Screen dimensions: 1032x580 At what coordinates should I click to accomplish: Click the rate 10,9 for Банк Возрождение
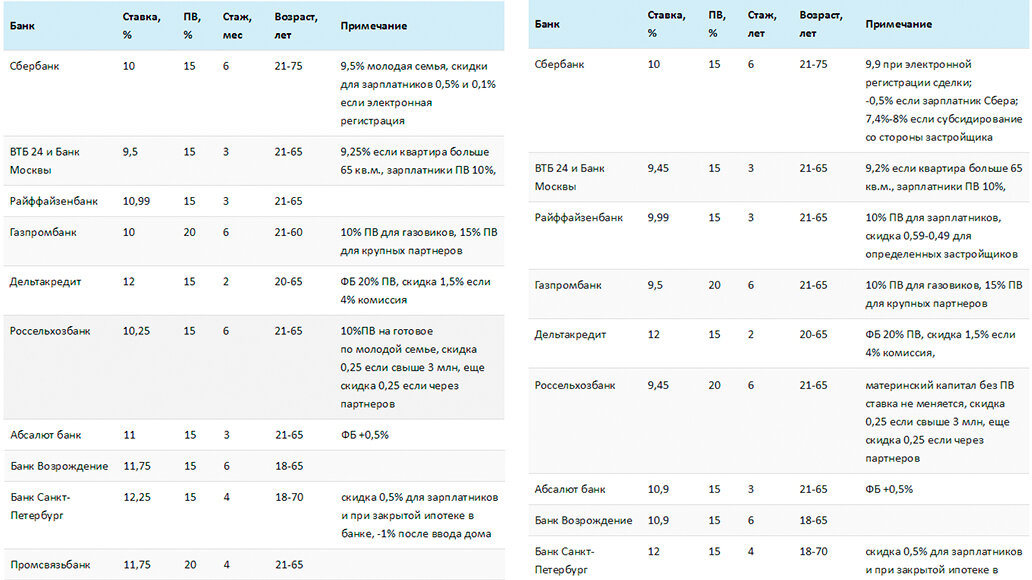coord(658,521)
